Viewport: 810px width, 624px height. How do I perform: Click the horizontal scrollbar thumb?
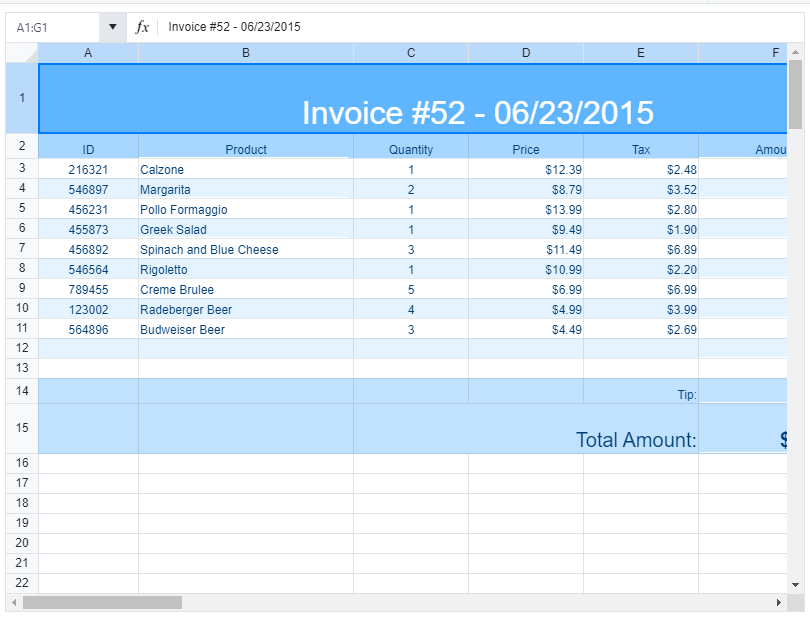pos(102,603)
